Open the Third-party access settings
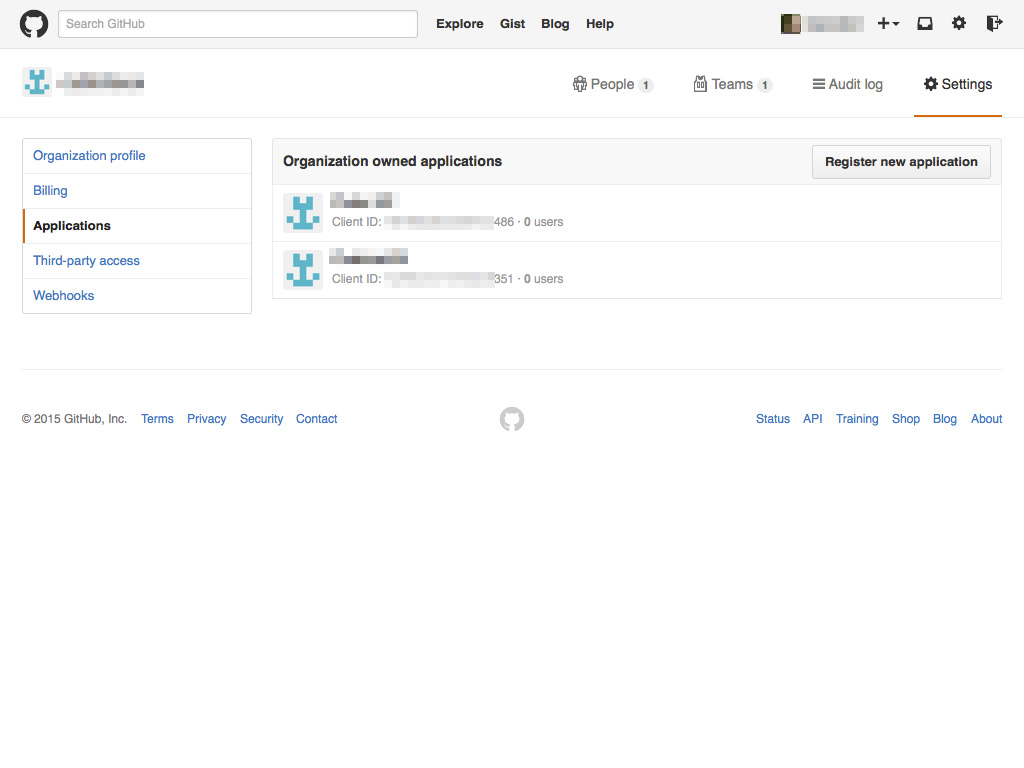The width and height of the screenshot is (1024, 768). coord(86,260)
